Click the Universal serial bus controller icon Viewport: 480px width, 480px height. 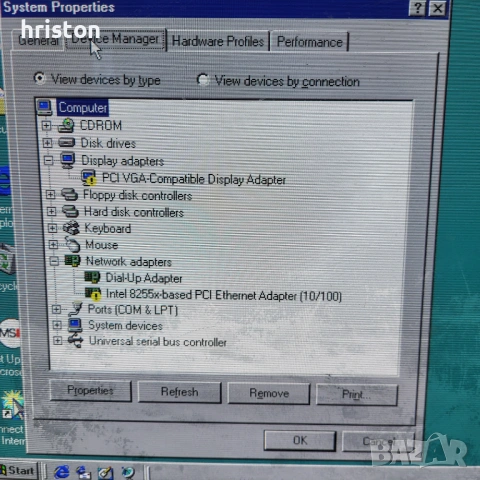[75, 341]
